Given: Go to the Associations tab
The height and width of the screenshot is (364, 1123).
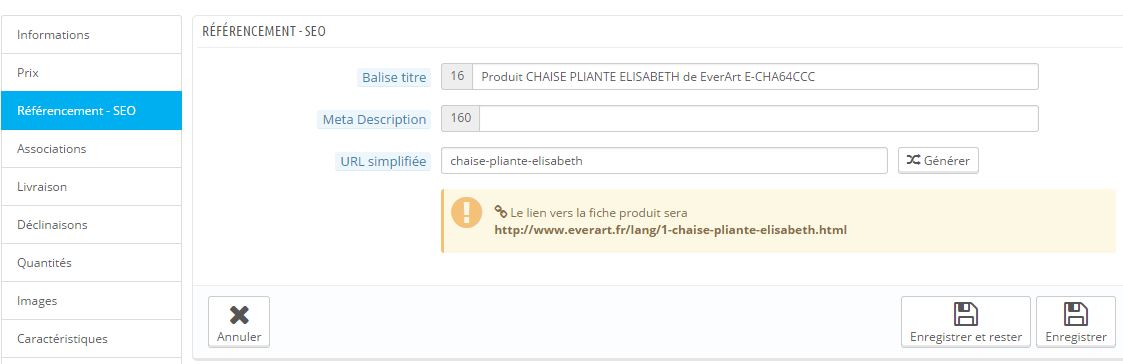Looking at the screenshot, I should point(91,148).
